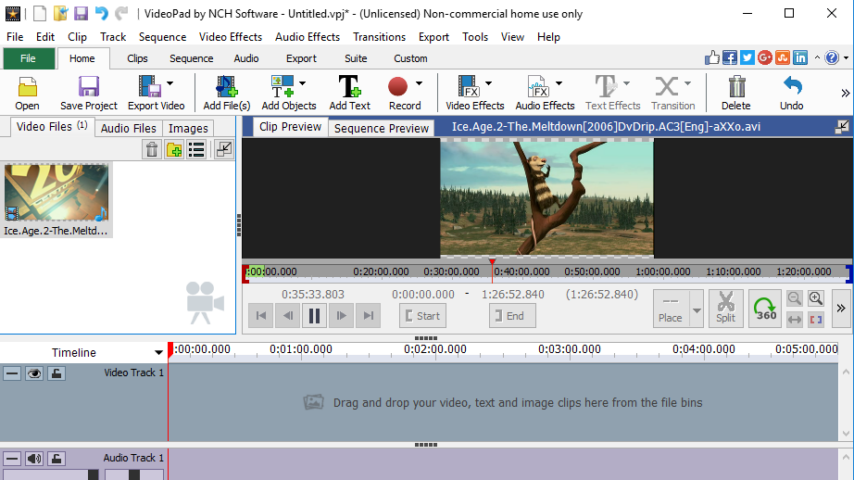Click the Save Project icon
The image size is (854, 480).
click(x=88, y=93)
